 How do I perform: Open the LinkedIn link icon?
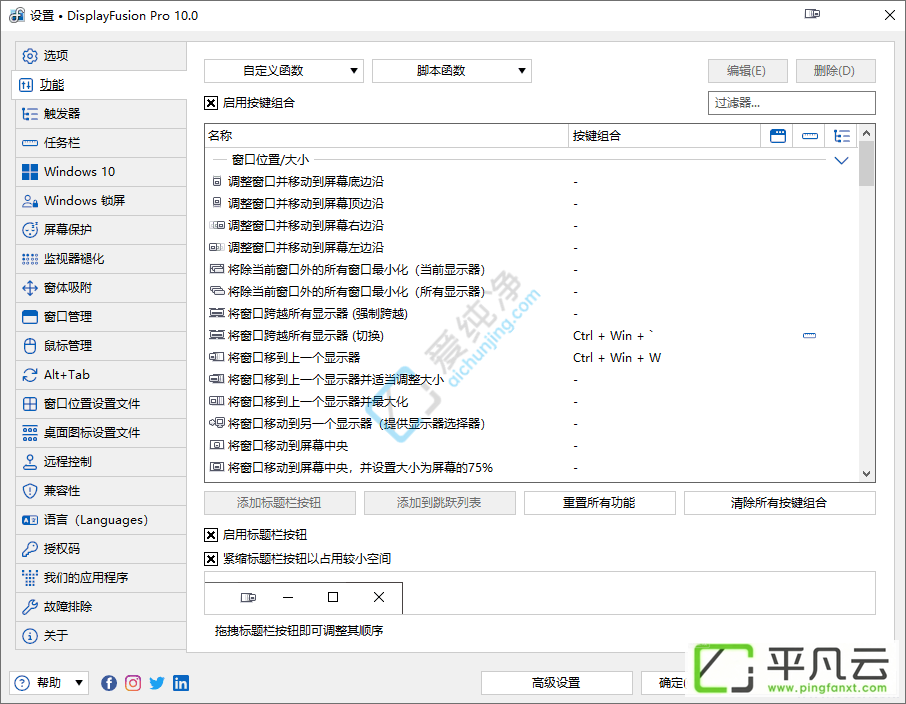tap(181, 683)
